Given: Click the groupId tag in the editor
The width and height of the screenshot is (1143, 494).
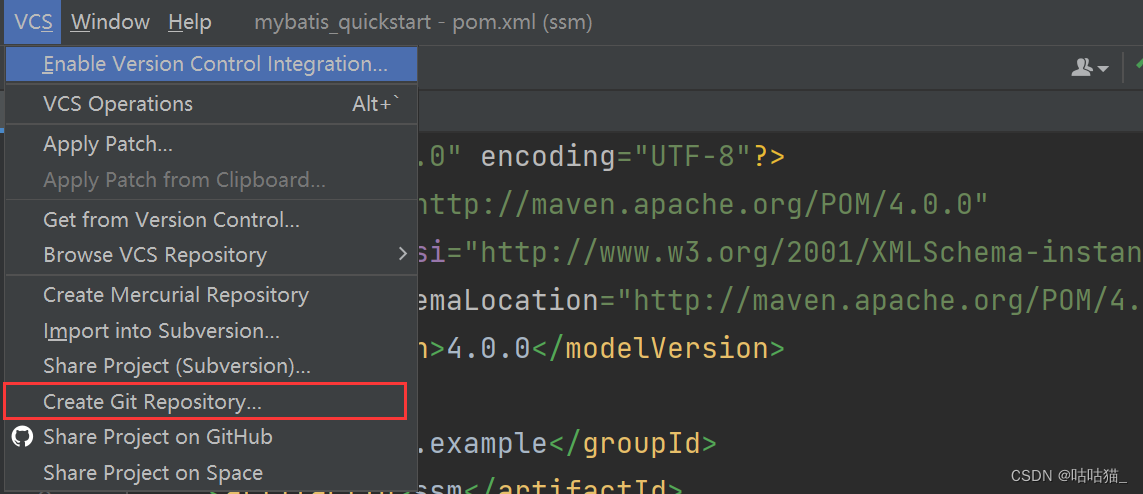Looking at the screenshot, I should click(x=632, y=442).
